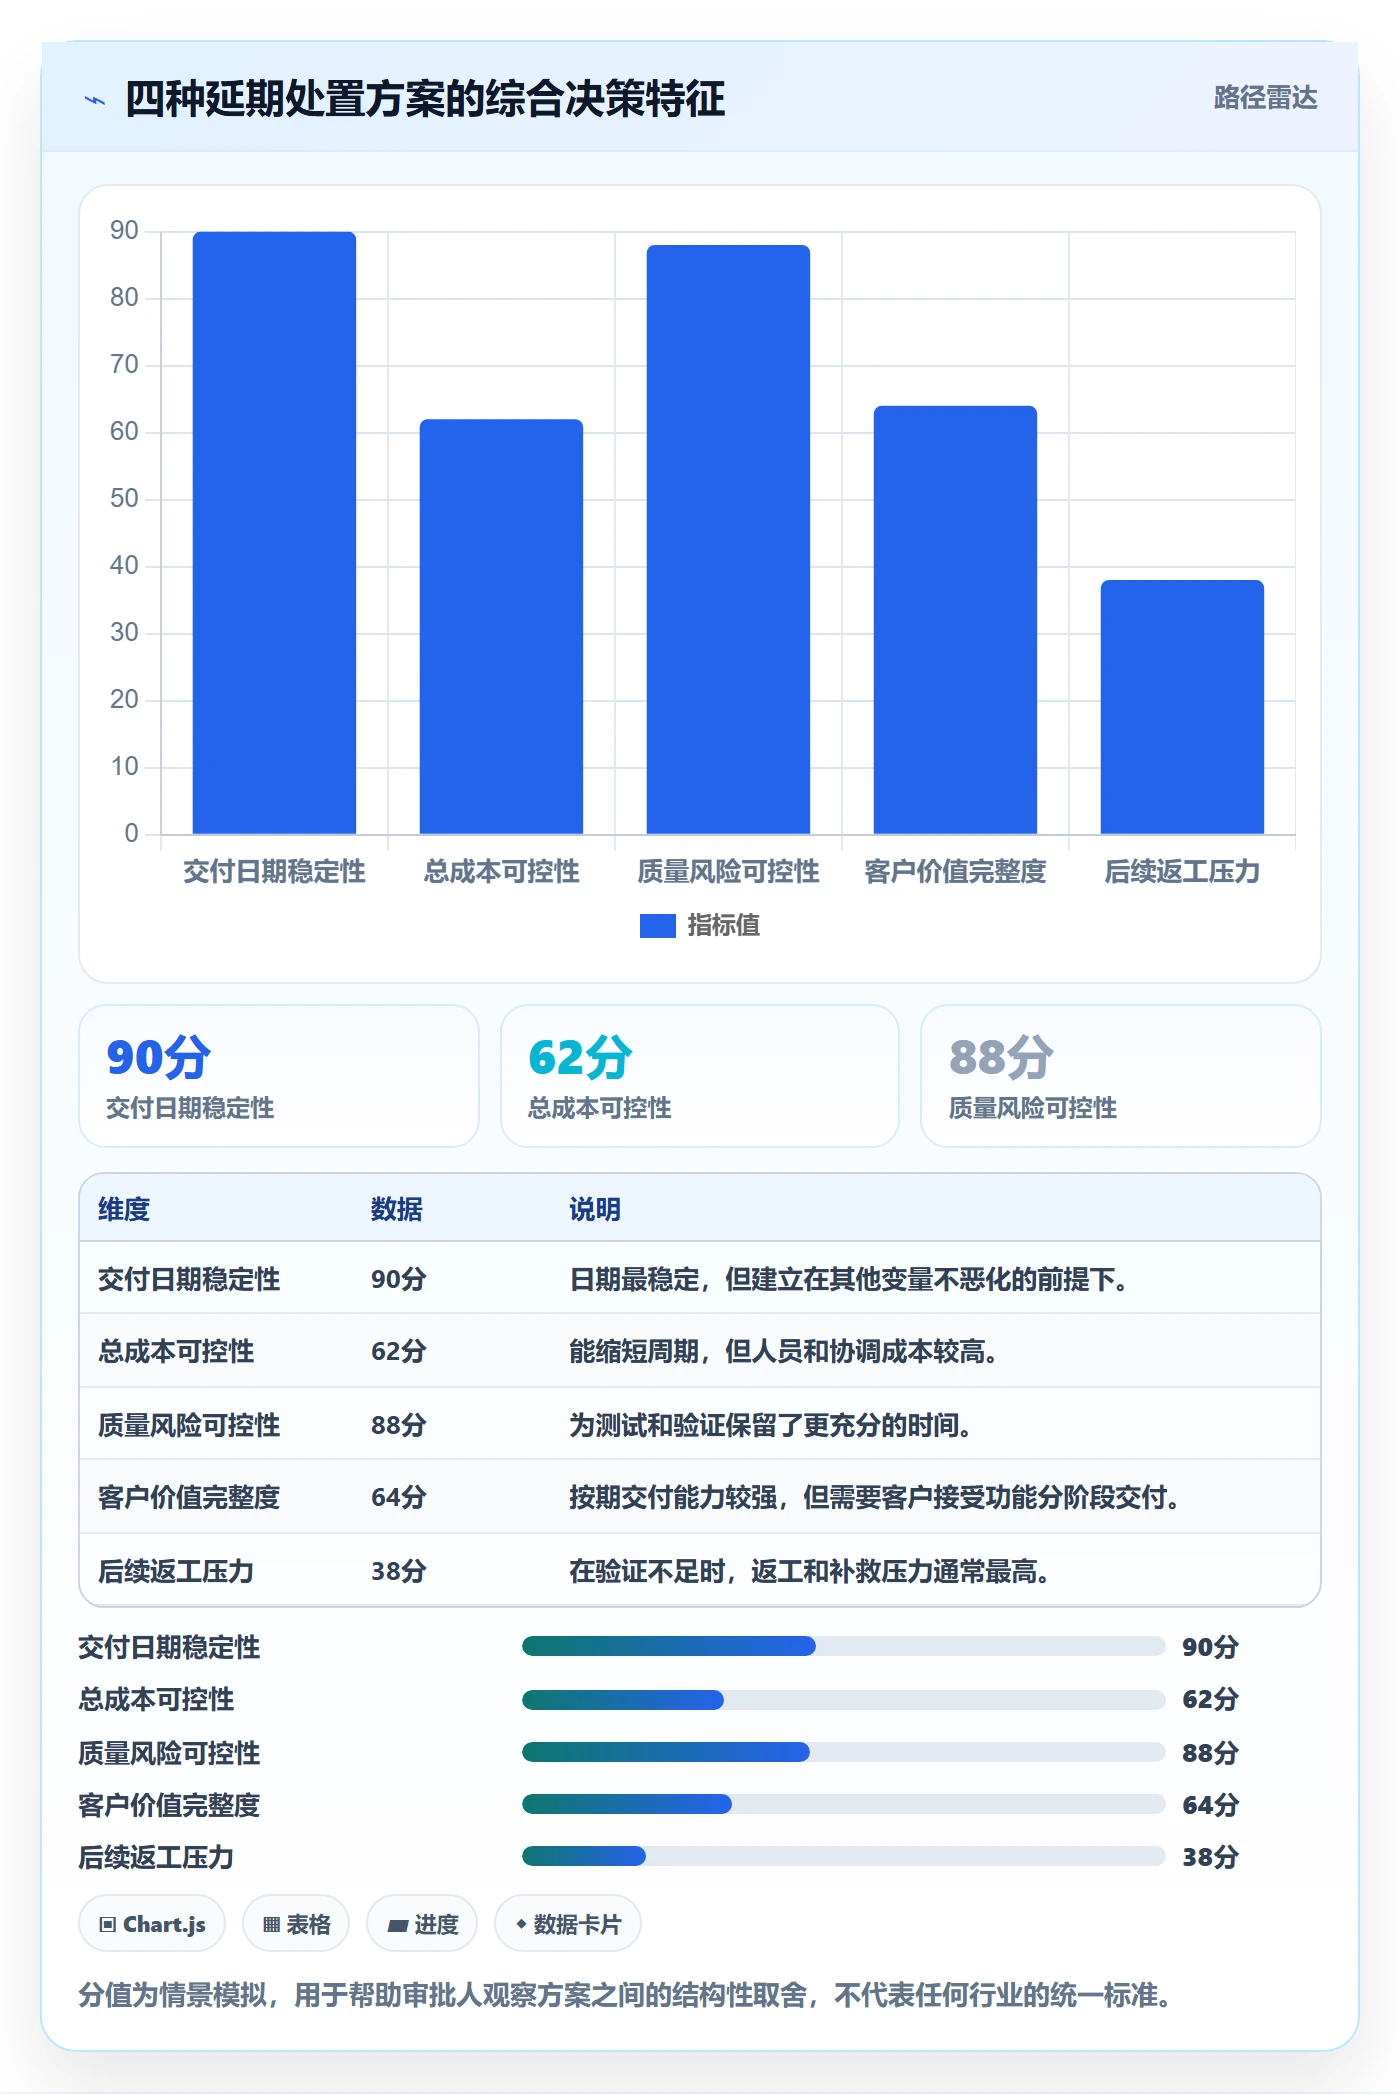Click the 质量风险可控性 progress bar
This screenshot has height=2094, width=1400.
(x=844, y=1752)
